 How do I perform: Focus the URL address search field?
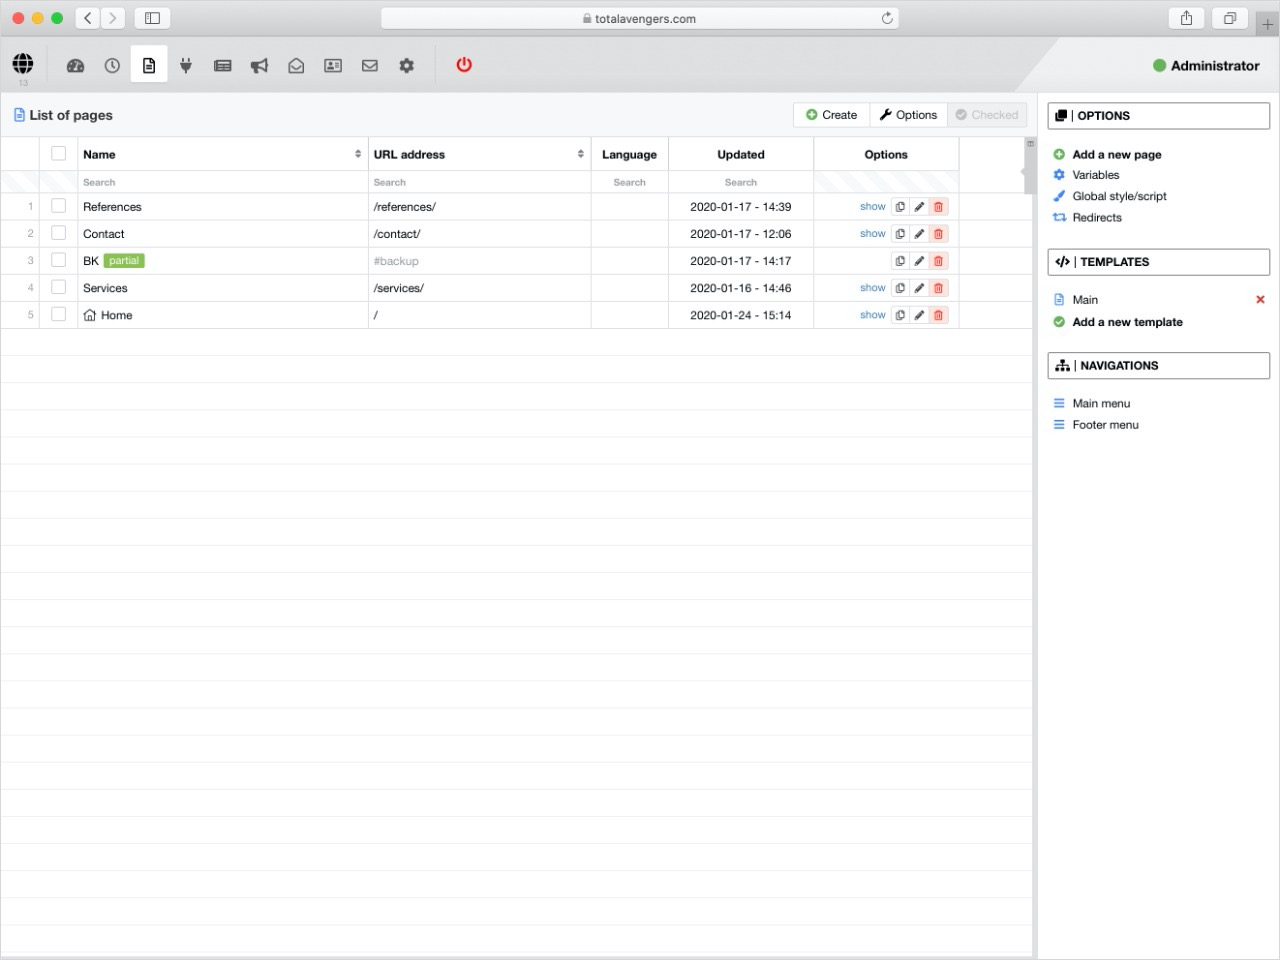(480, 182)
